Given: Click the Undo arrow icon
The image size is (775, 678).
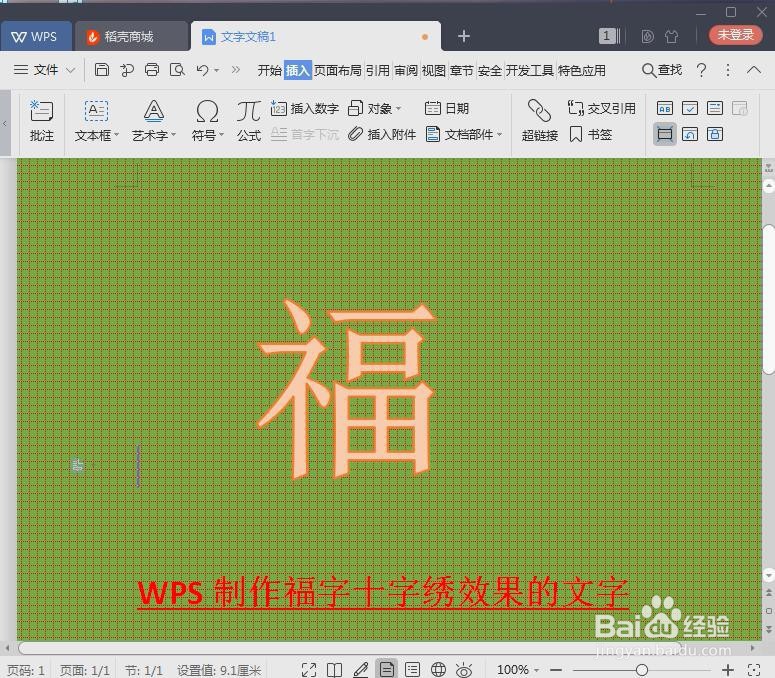Looking at the screenshot, I should tap(202, 70).
